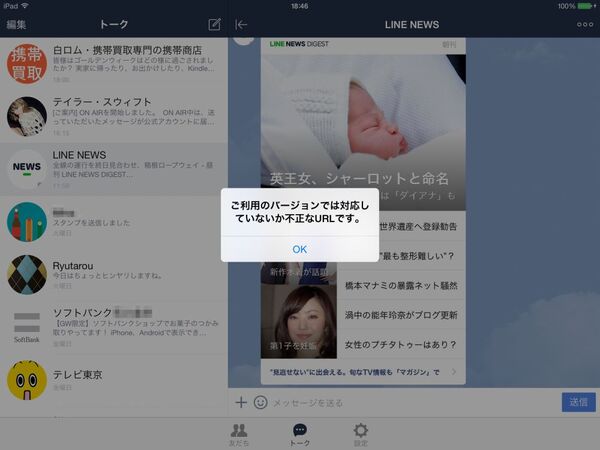Open the 女性のプチタトゥーはあり? article
Viewport: 600px width, 450px height.
pyautogui.click(x=400, y=344)
